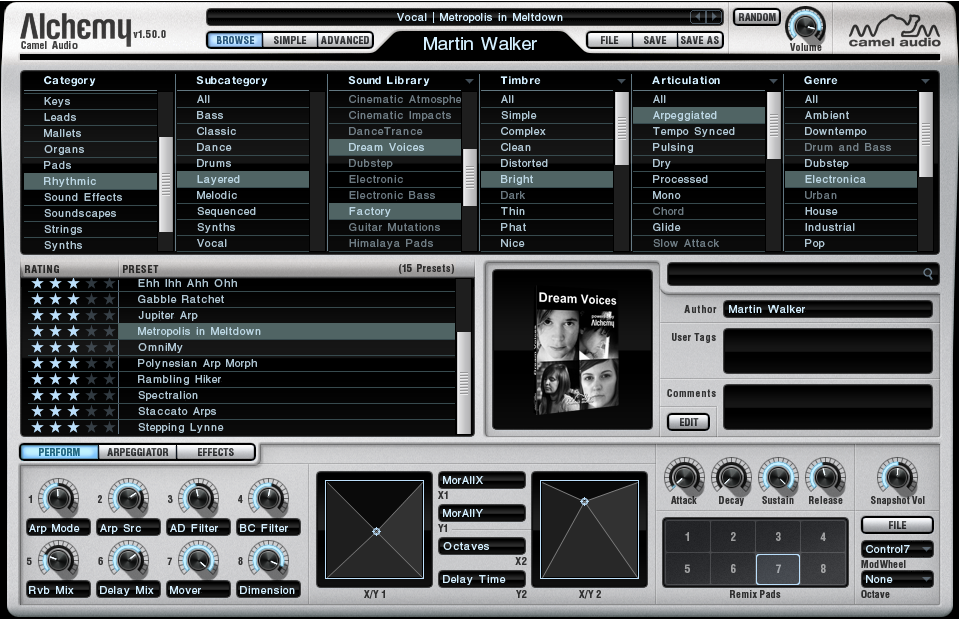Click the Release envelope knob
The height and width of the screenshot is (619, 959).
[824, 479]
